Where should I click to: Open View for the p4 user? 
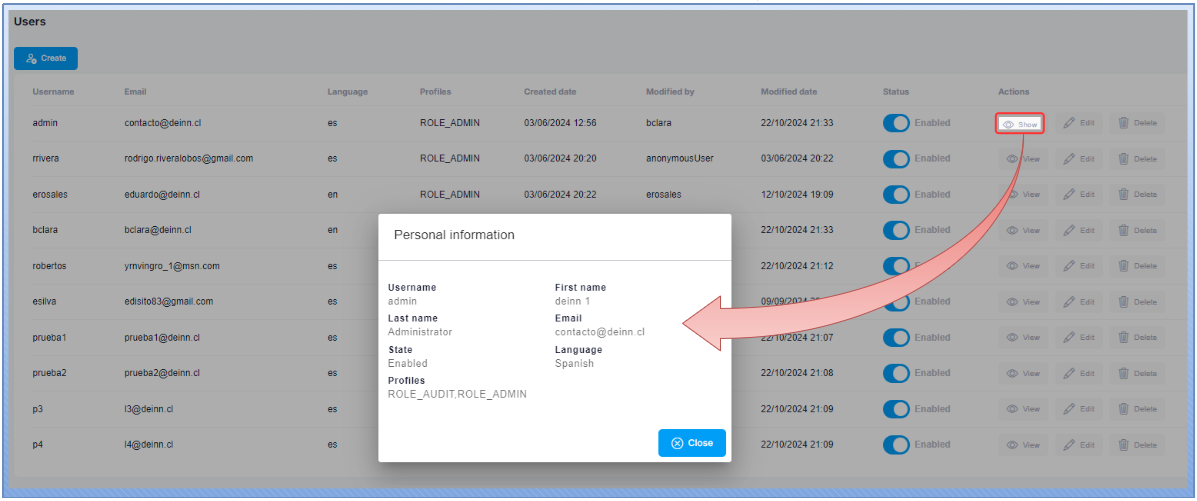point(1022,445)
